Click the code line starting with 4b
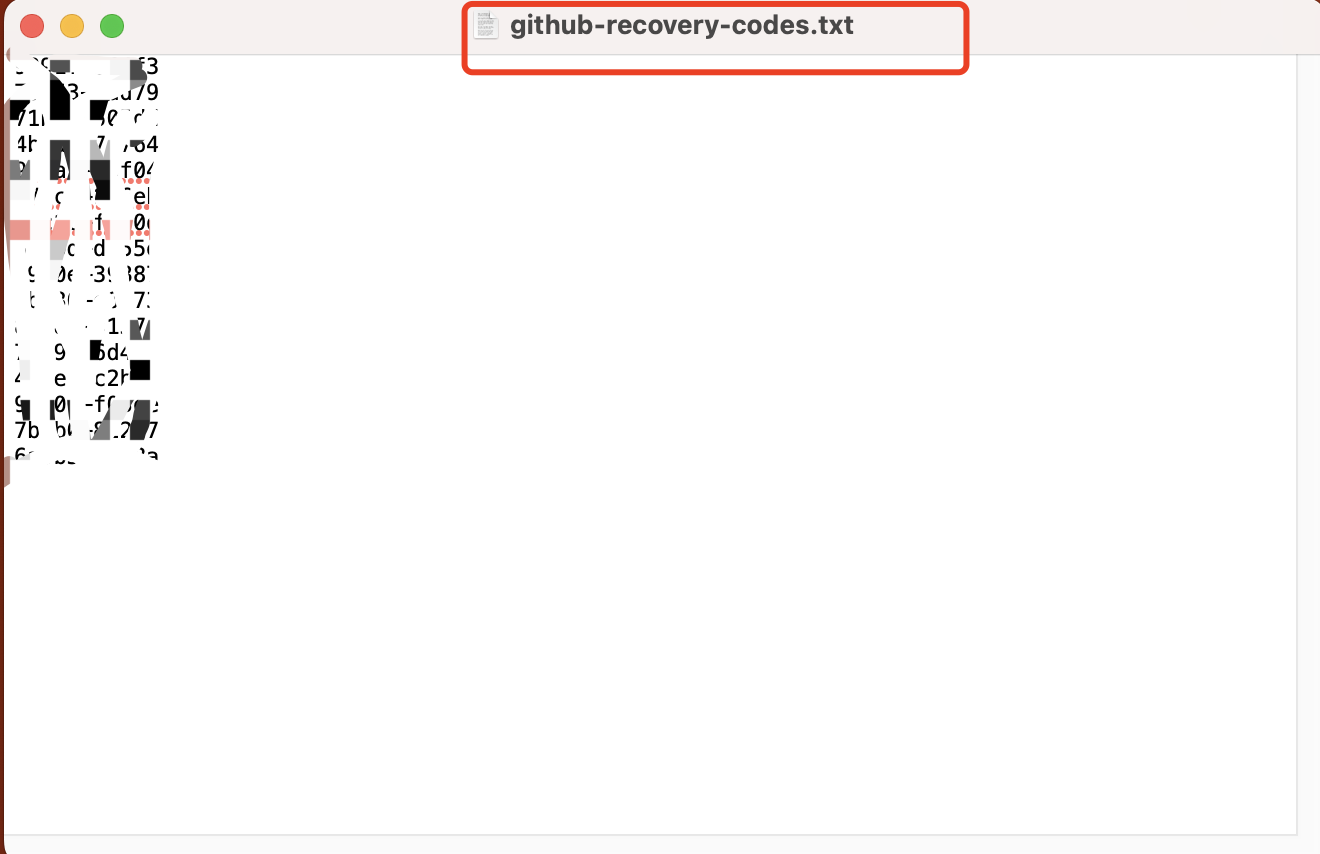The height and width of the screenshot is (854, 1320). (85, 145)
